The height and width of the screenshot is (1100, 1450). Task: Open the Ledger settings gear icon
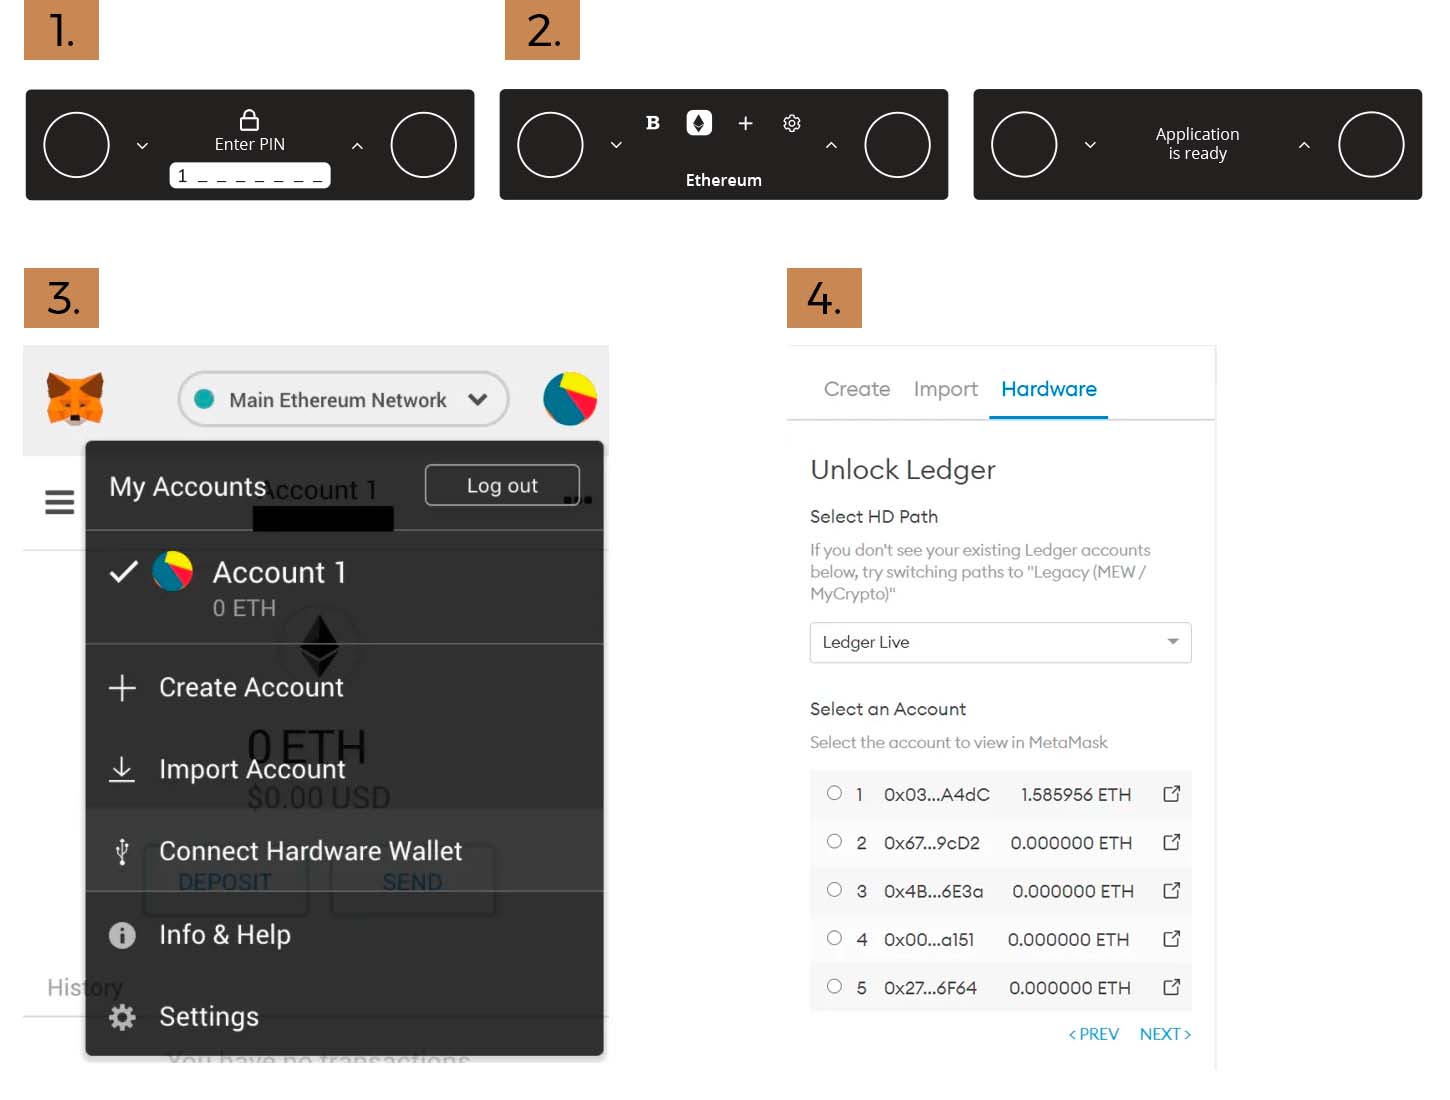[x=792, y=123]
